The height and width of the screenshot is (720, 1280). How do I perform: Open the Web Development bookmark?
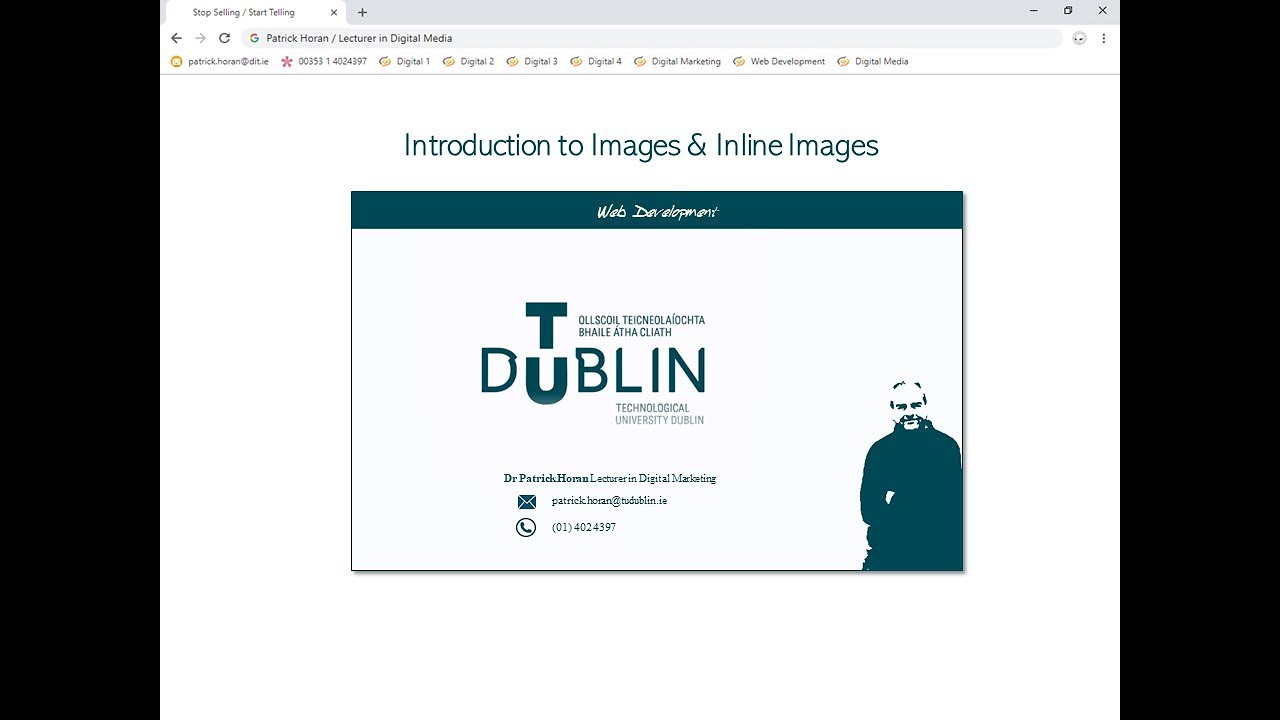click(x=780, y=61)
